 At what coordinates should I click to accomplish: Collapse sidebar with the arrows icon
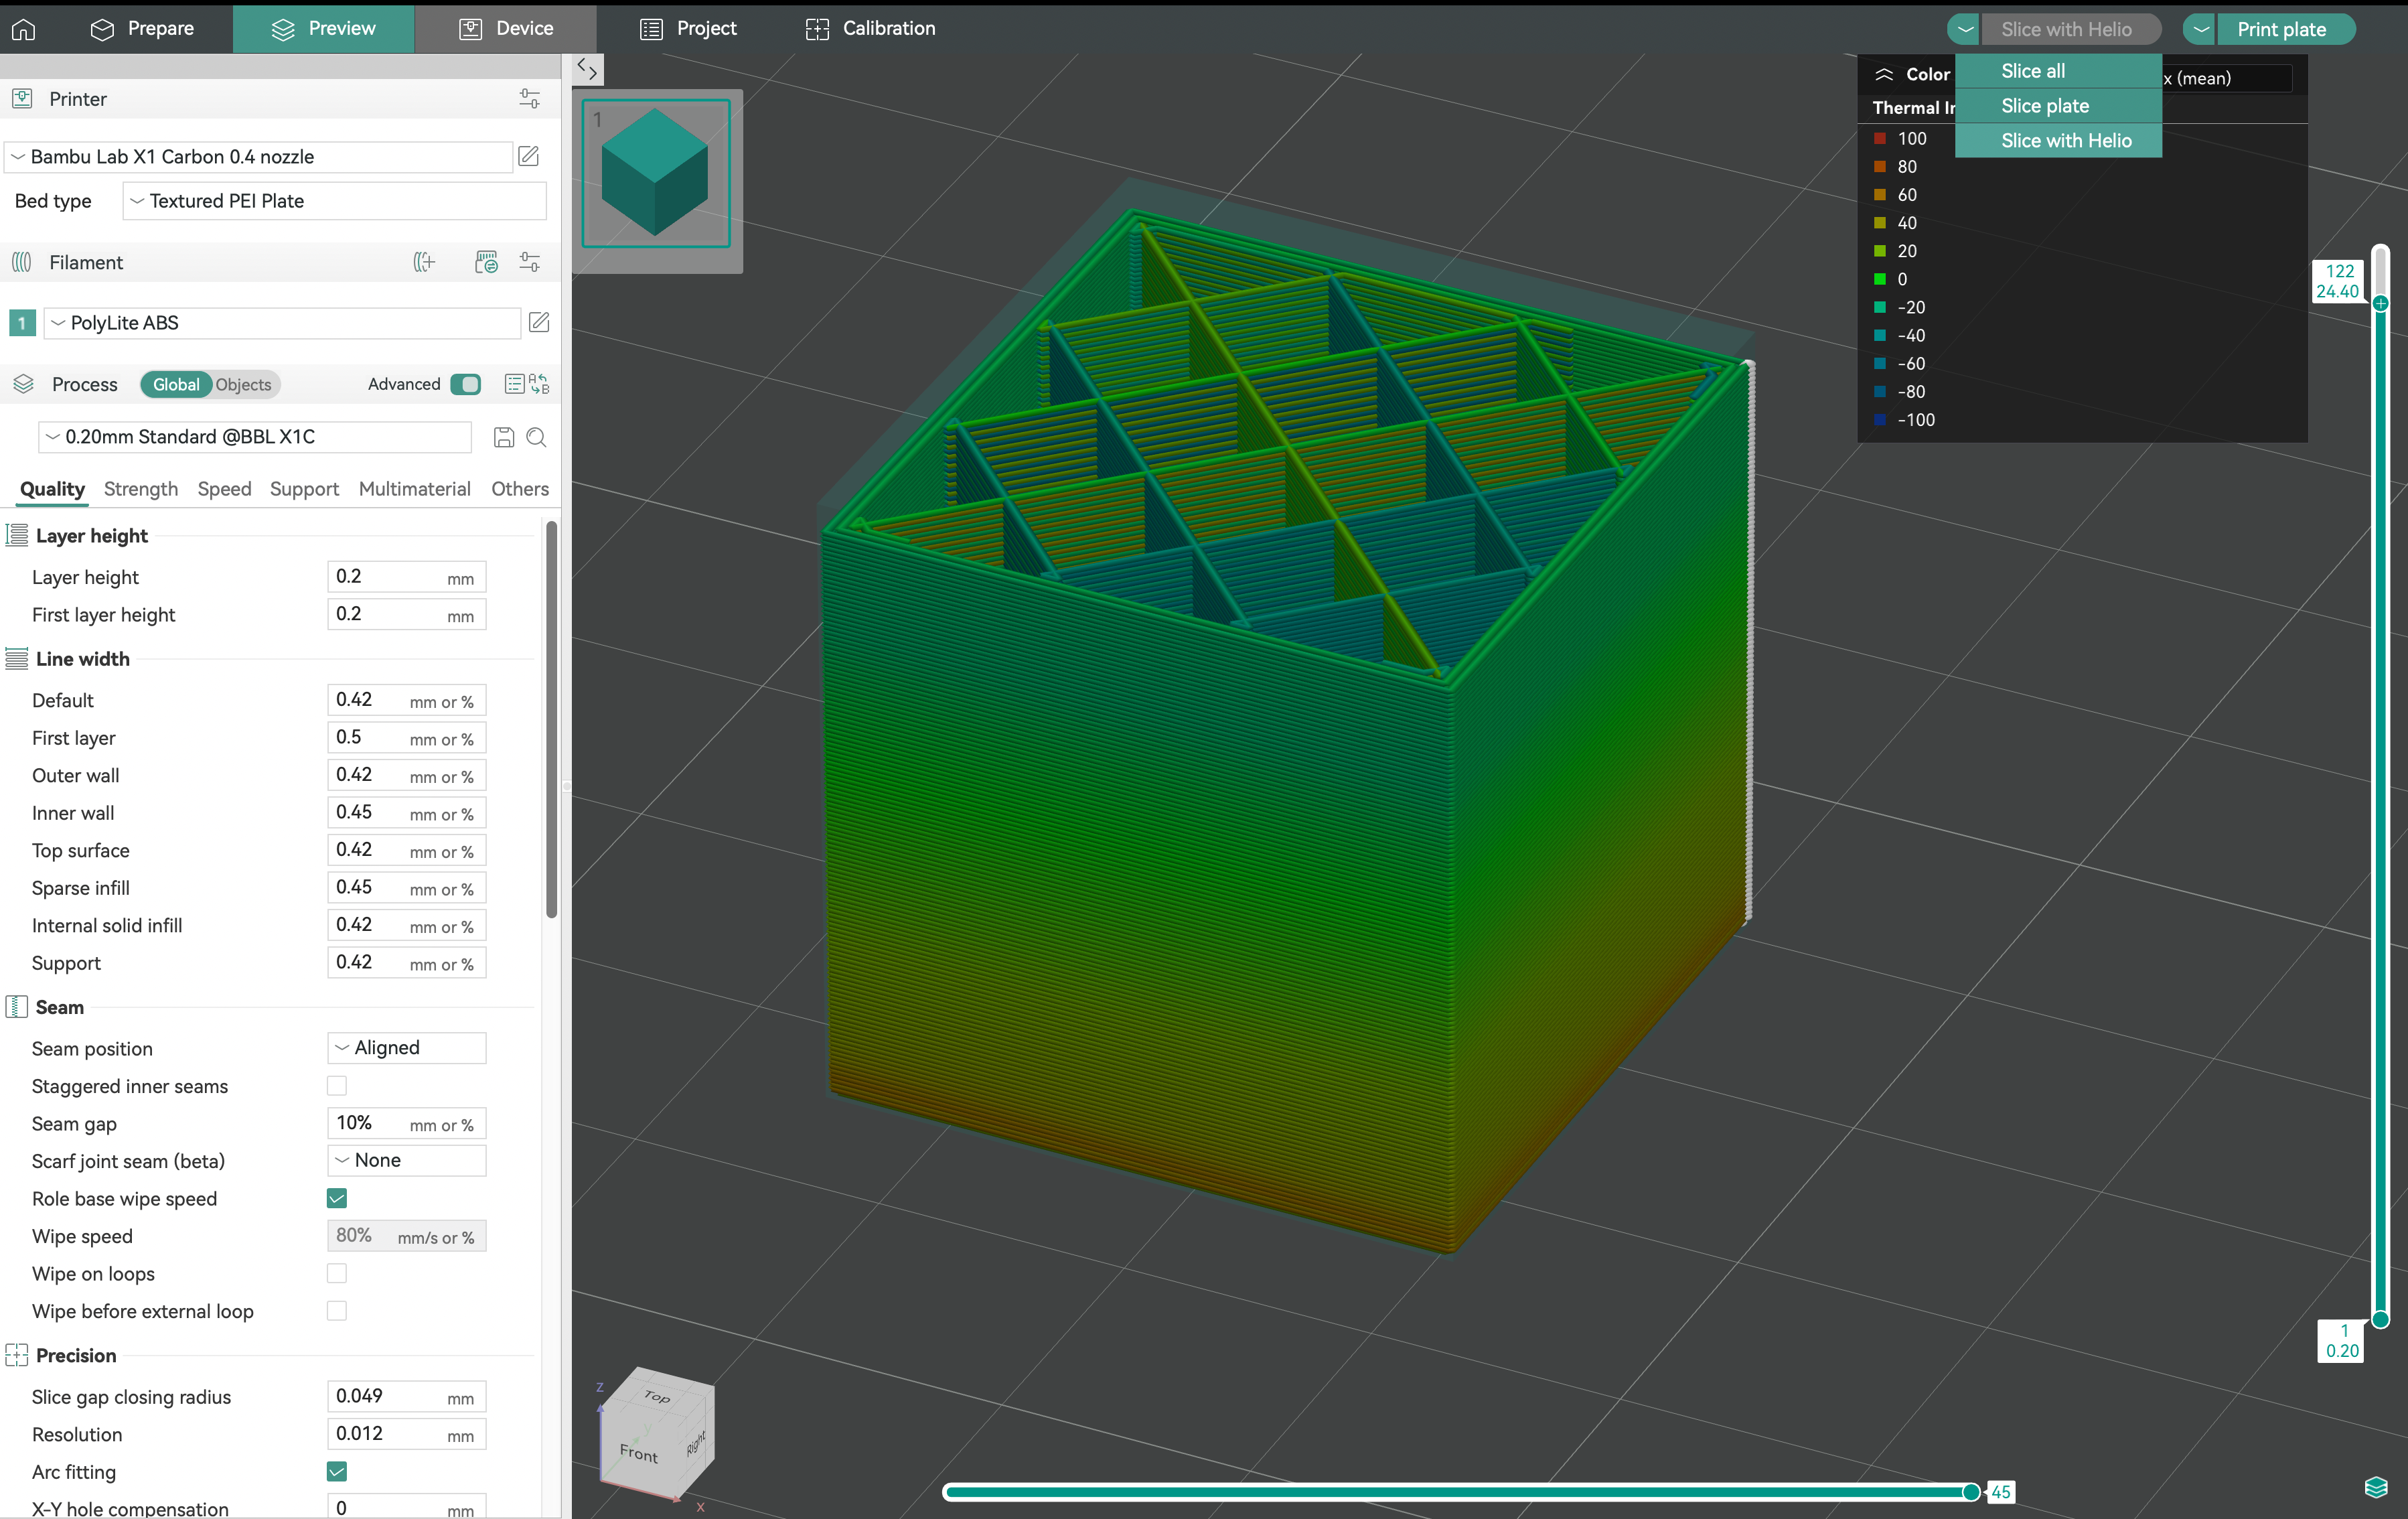[587, 70]
